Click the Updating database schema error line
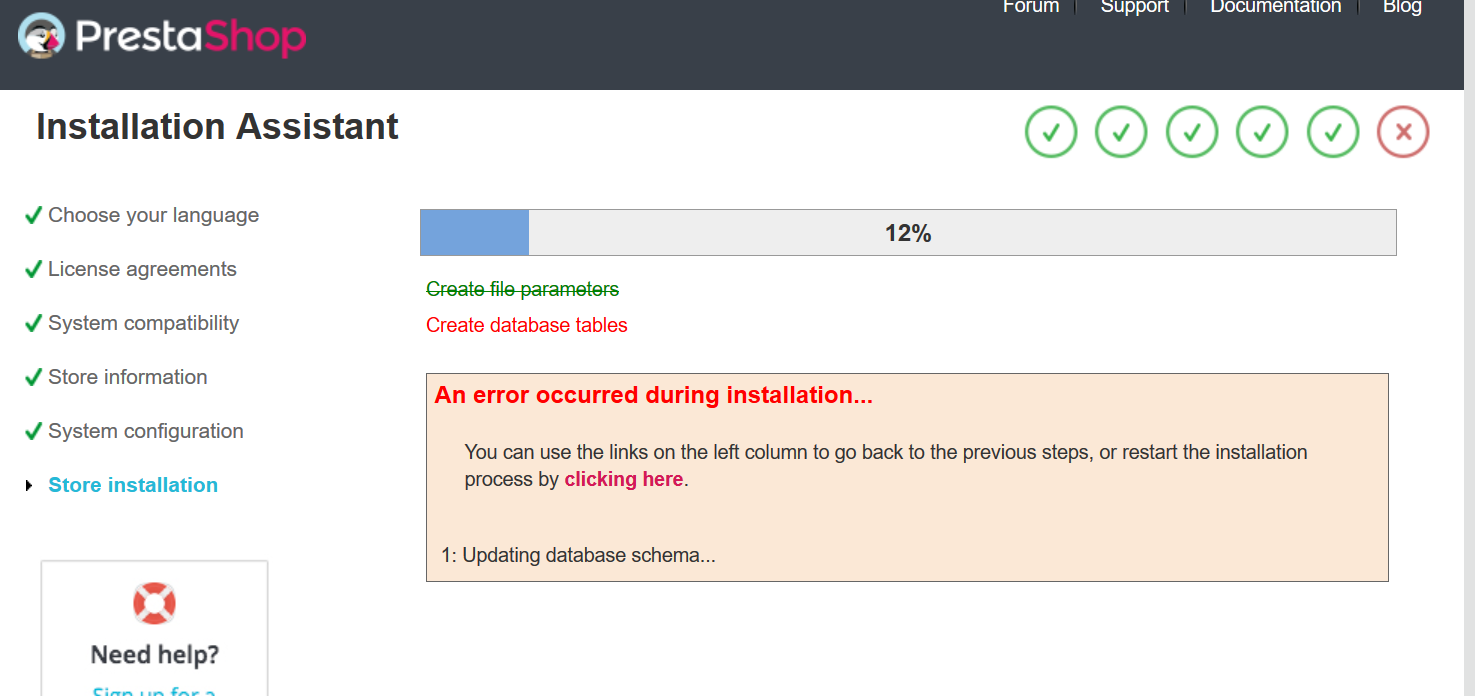 (578, 555)
